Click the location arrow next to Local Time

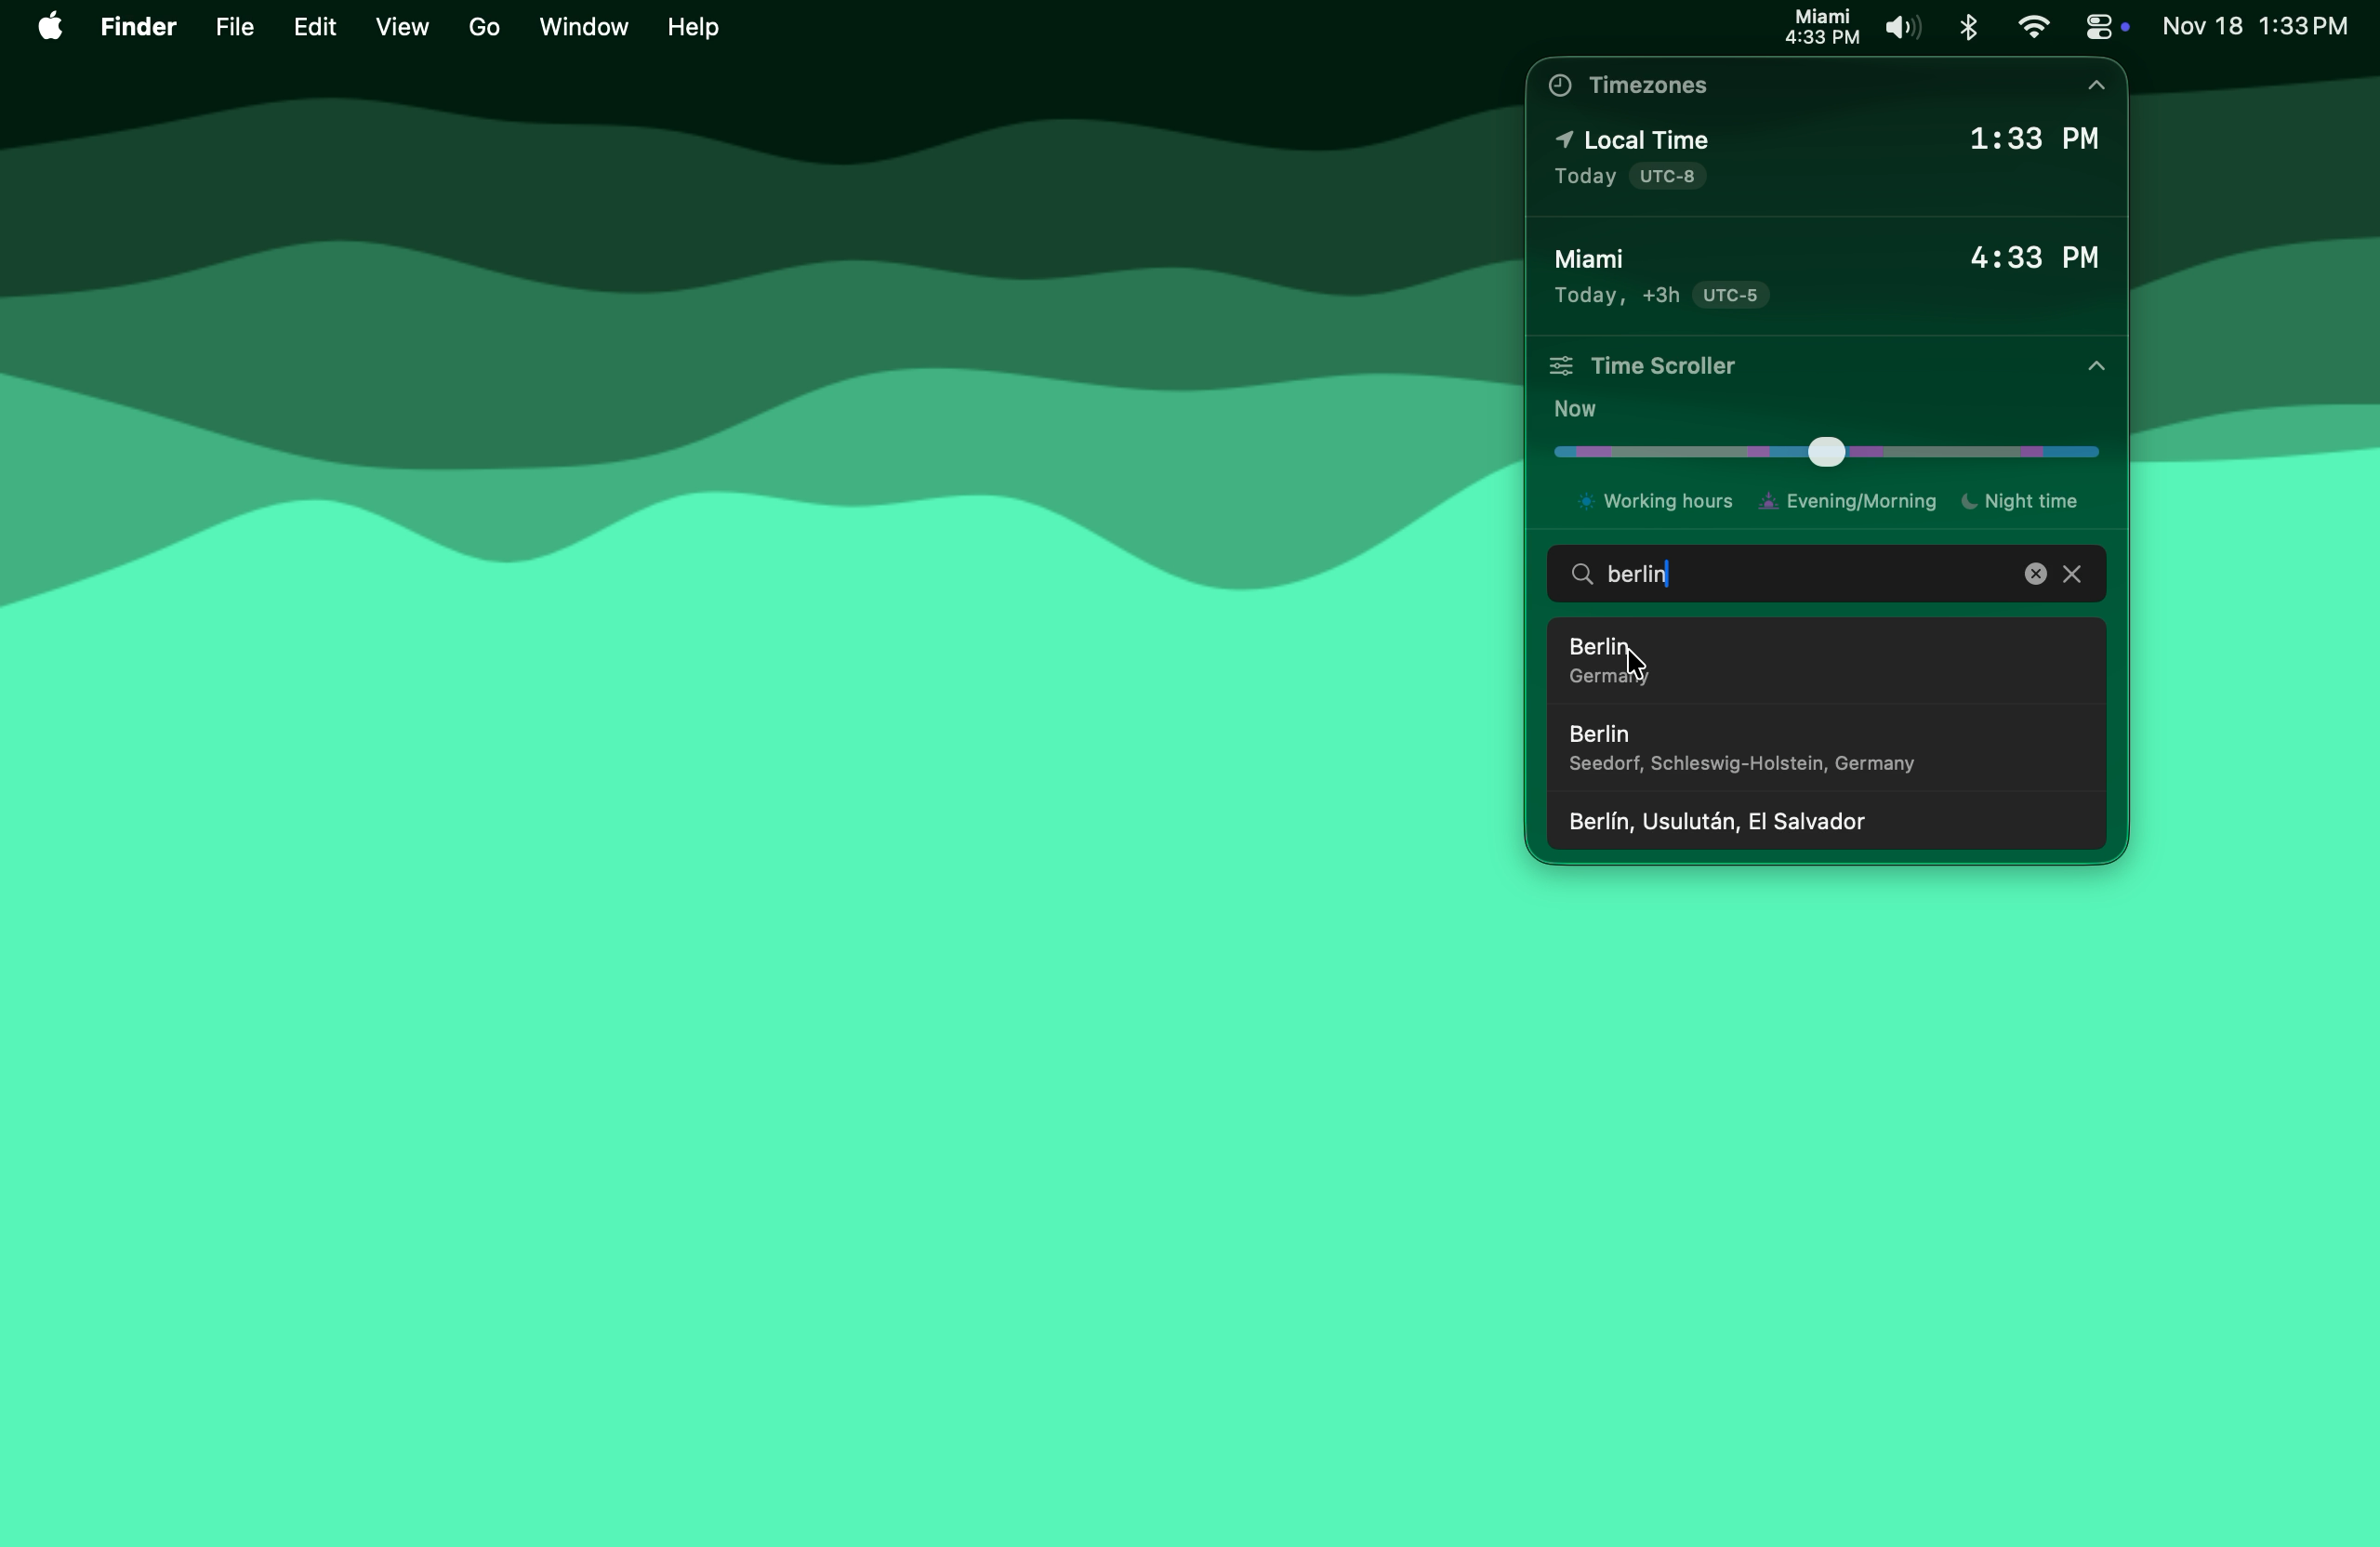tap(1565, 140)
